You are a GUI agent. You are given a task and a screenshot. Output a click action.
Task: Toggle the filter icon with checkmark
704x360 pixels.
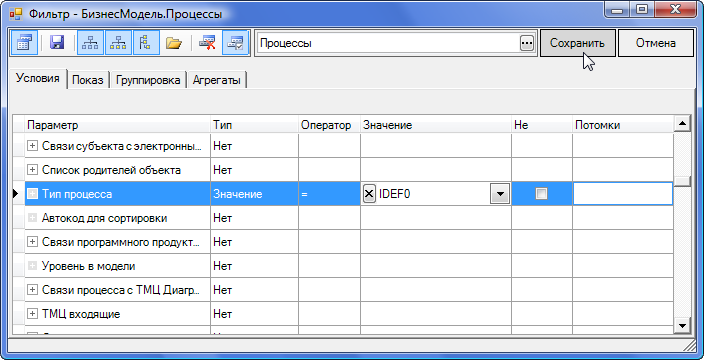236,43
